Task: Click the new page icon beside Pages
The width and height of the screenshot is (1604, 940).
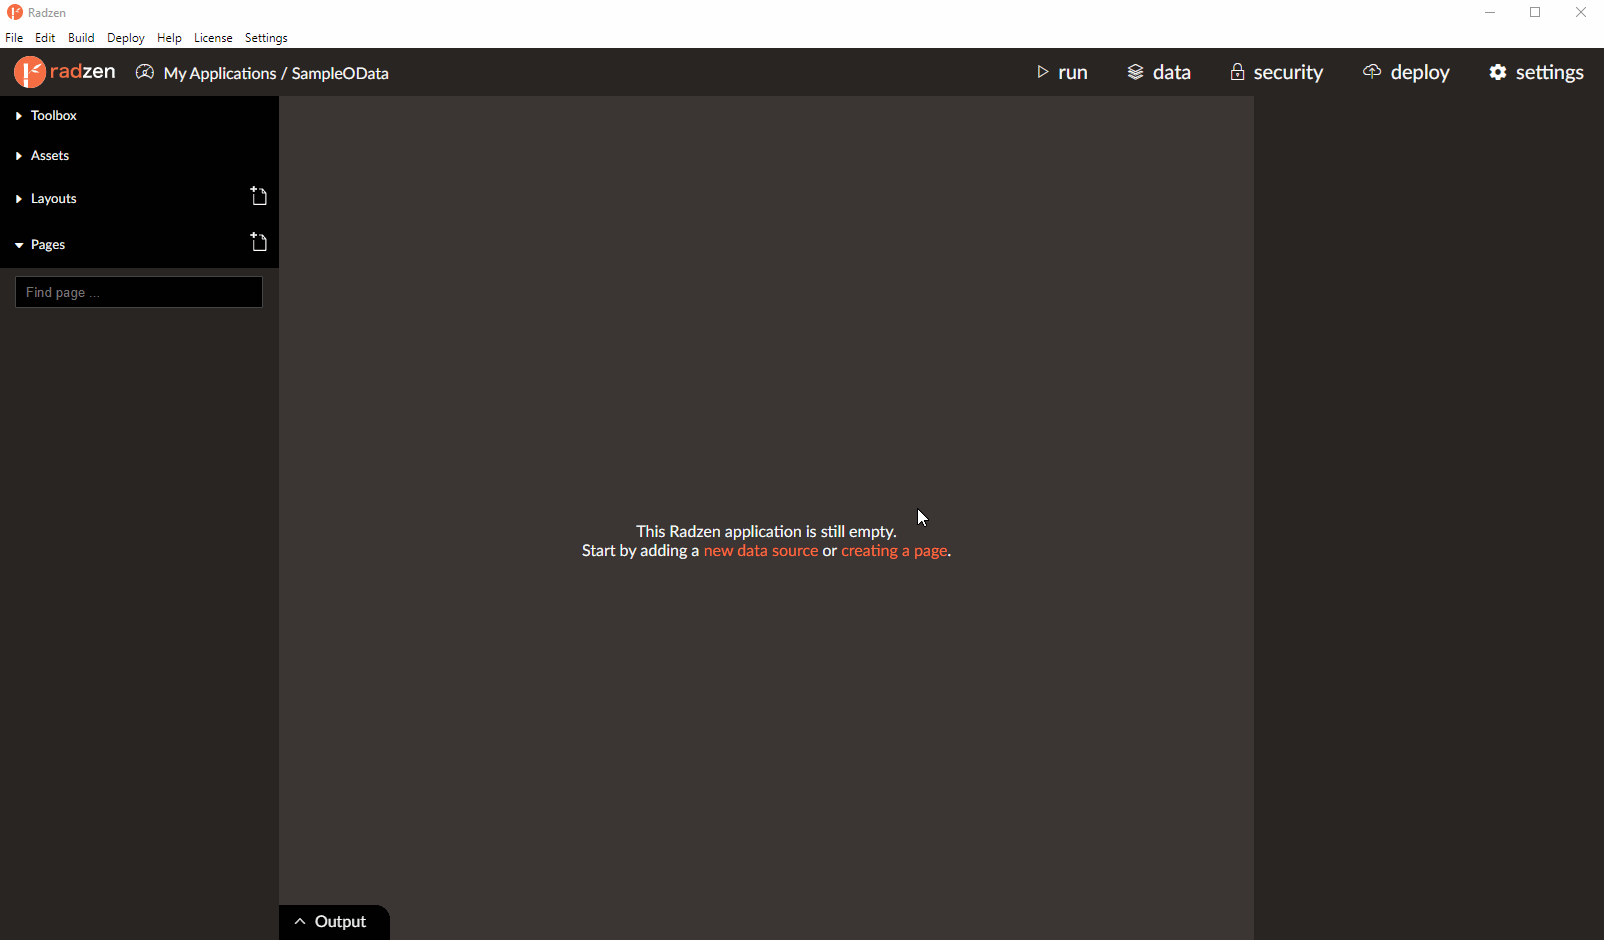Action: tap(259, 242)
